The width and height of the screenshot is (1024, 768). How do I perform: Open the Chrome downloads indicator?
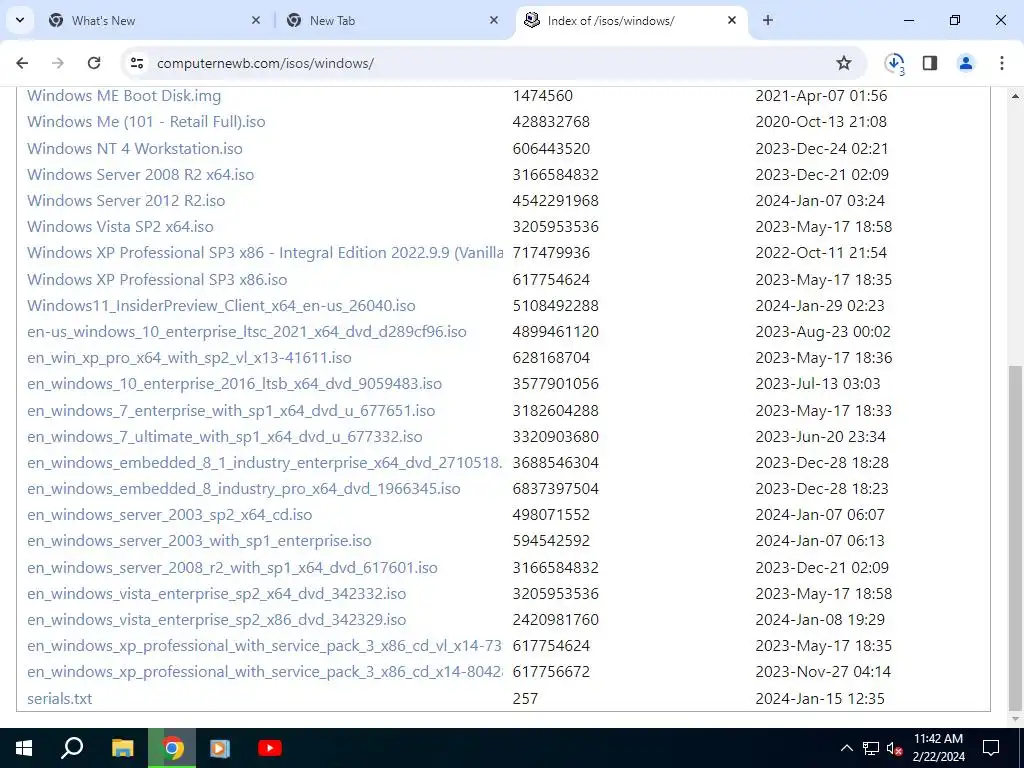[895, 63]
